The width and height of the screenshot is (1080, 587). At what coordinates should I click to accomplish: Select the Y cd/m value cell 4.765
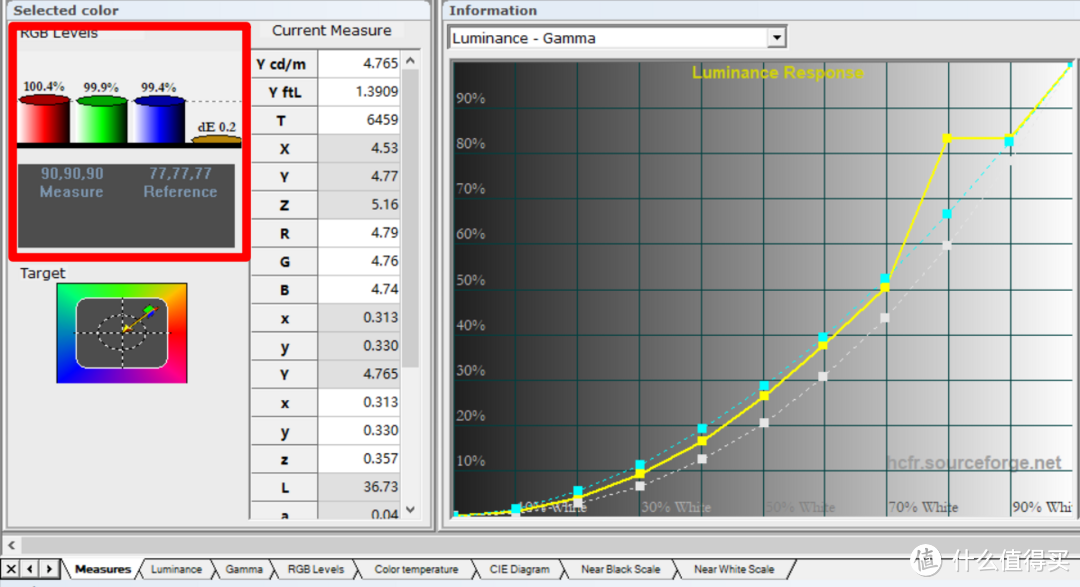359,63
